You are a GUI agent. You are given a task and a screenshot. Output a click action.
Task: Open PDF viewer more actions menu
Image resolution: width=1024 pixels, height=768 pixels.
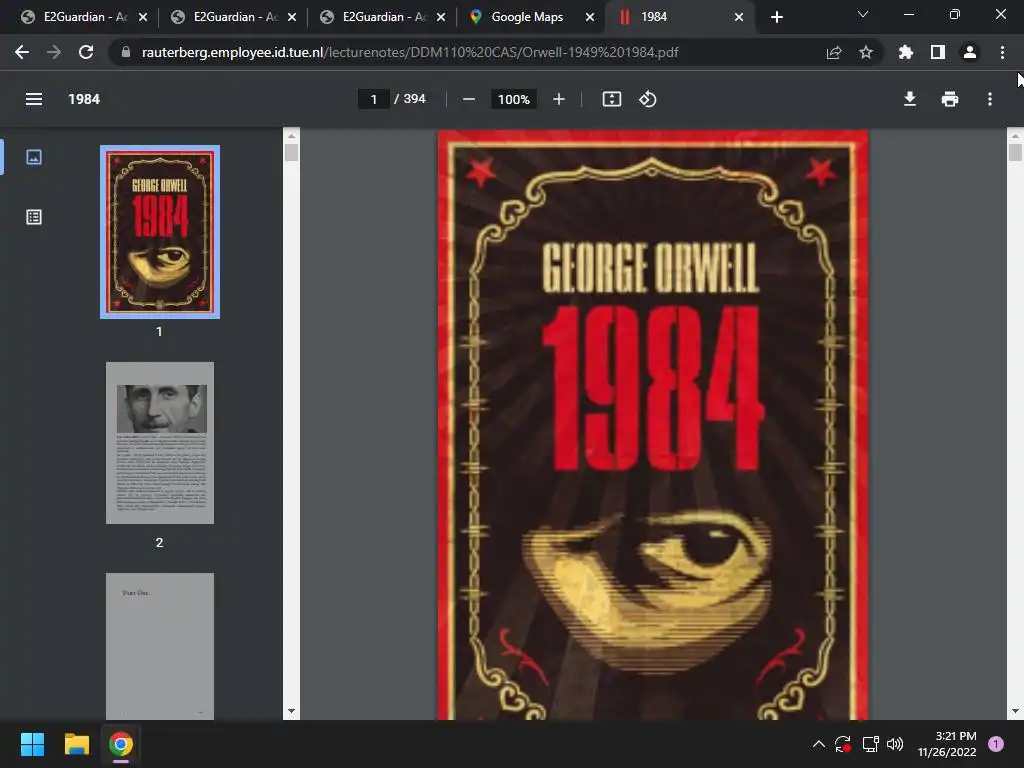click(x=990, y=99)
